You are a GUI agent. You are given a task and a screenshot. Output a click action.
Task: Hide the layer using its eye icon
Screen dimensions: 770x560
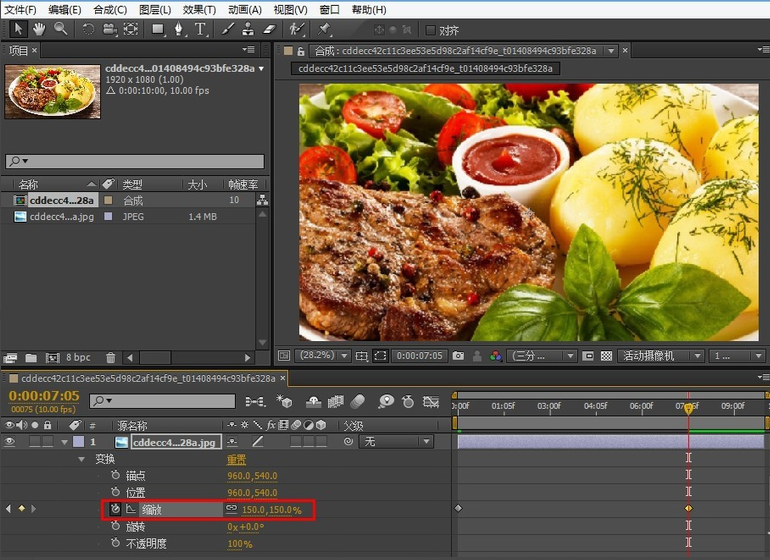coord(10,442)
